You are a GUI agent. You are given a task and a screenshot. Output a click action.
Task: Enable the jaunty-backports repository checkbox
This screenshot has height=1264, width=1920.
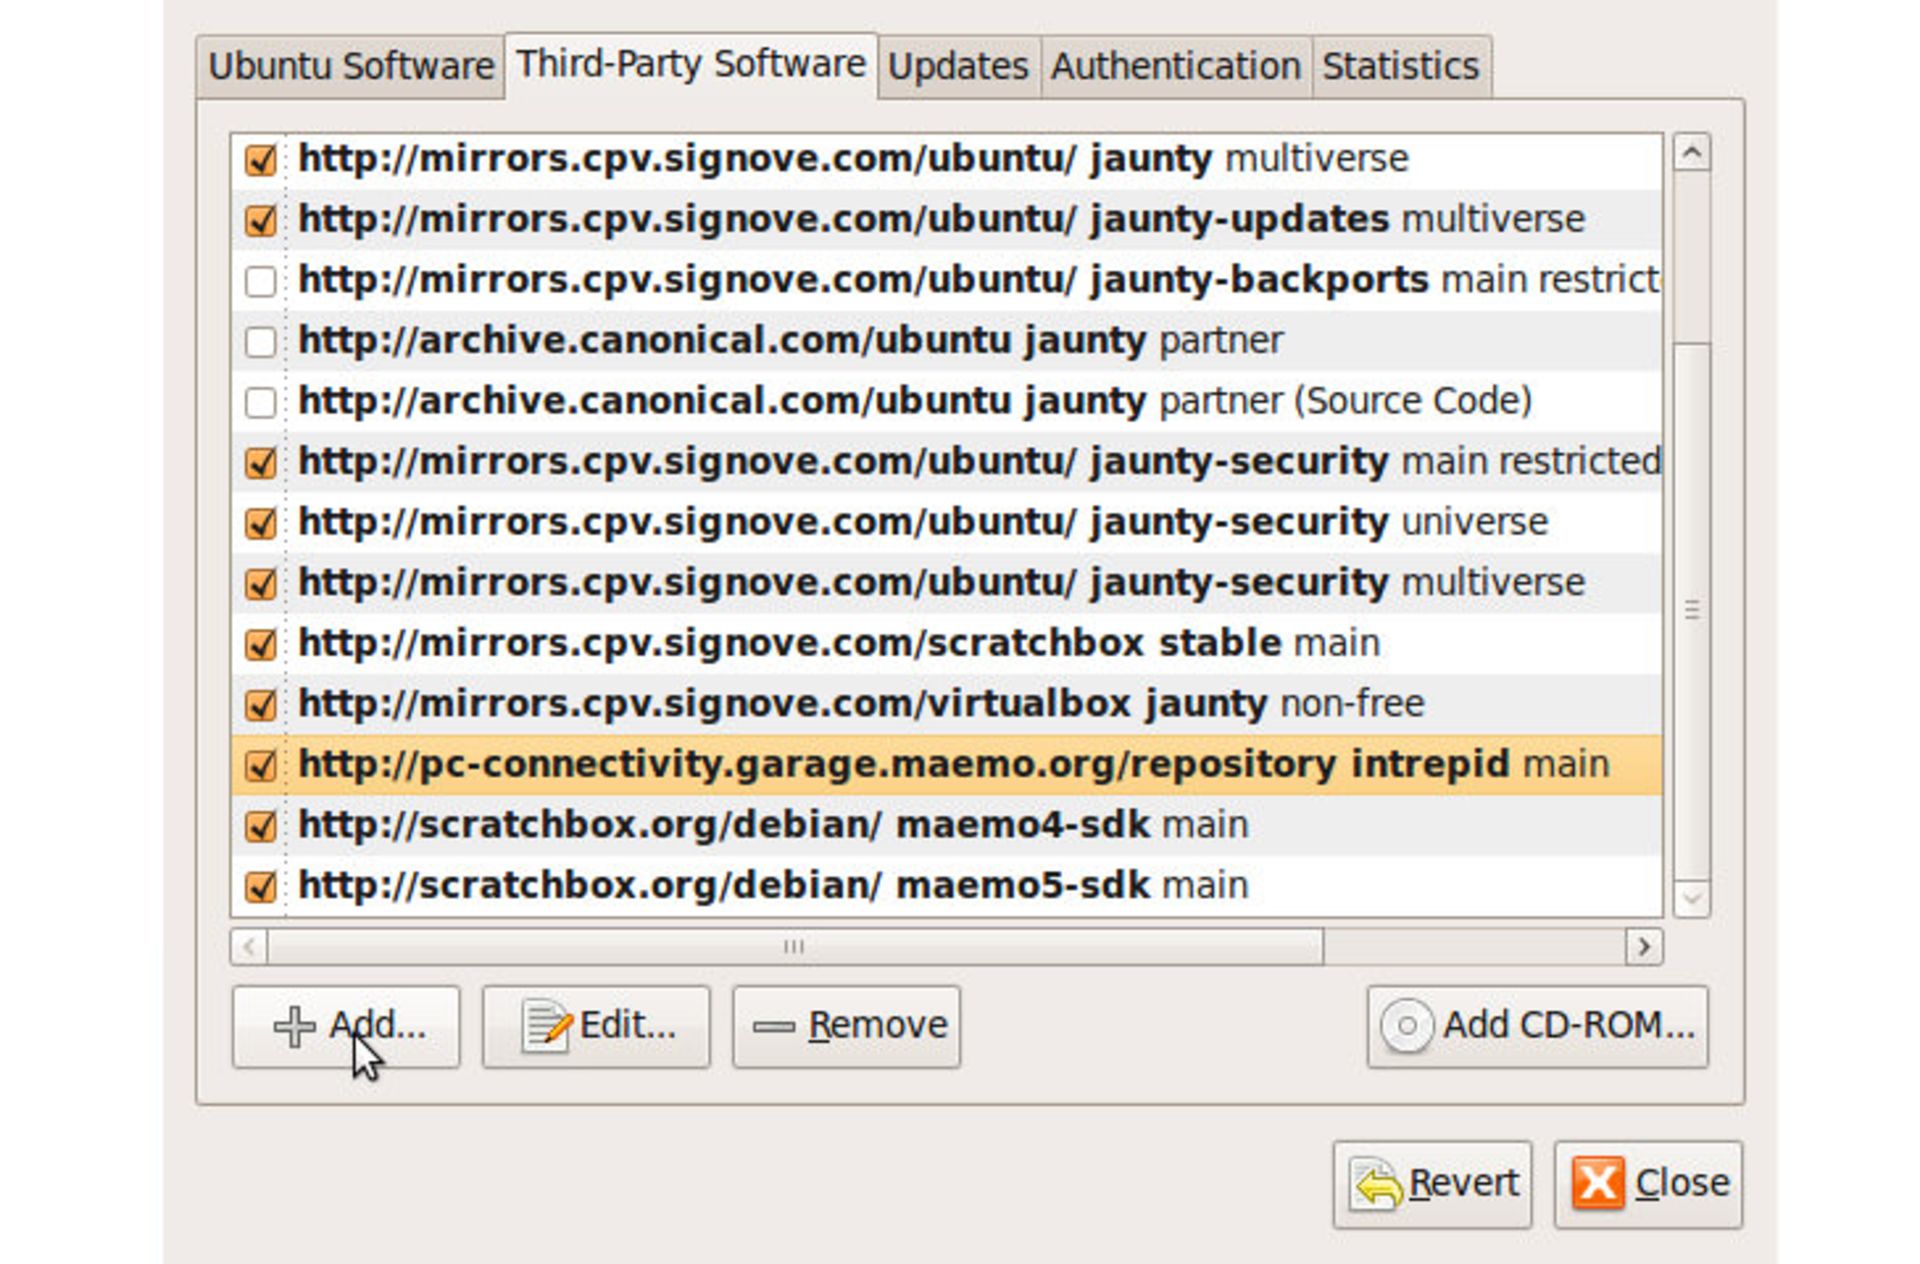pos(261,281)
